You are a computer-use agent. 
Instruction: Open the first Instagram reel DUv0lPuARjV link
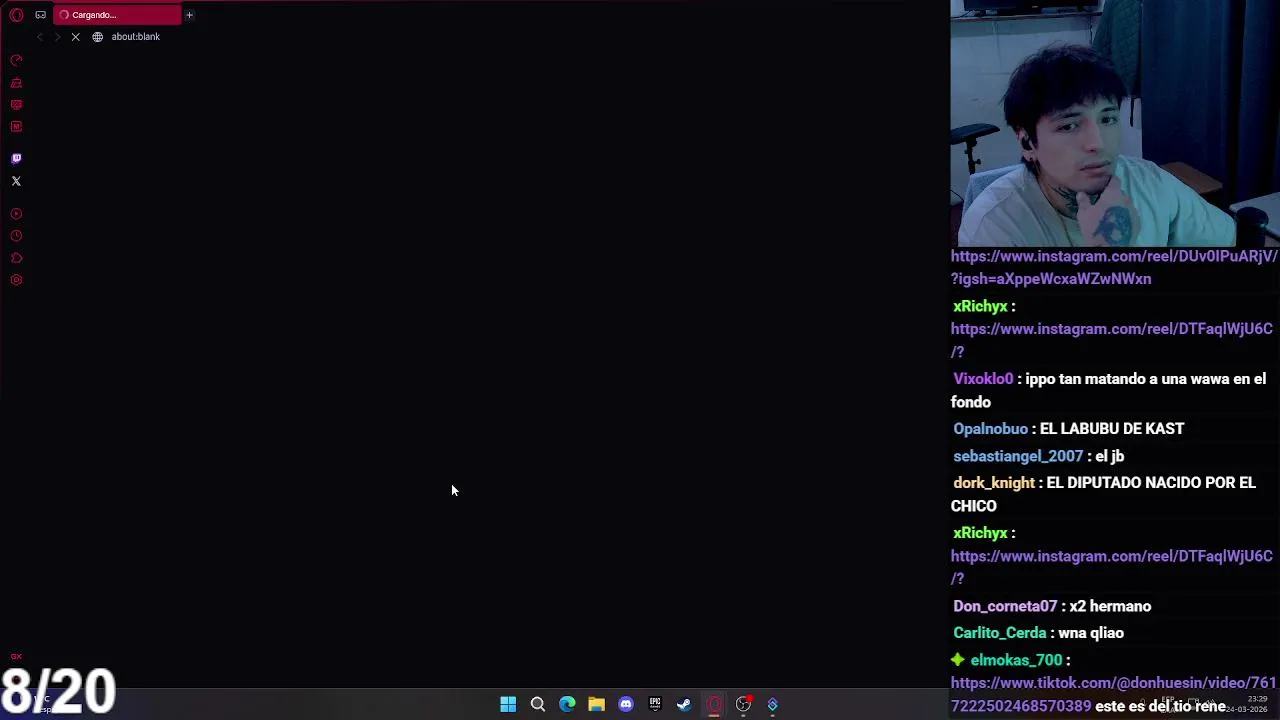click(x=1114, y=268)
